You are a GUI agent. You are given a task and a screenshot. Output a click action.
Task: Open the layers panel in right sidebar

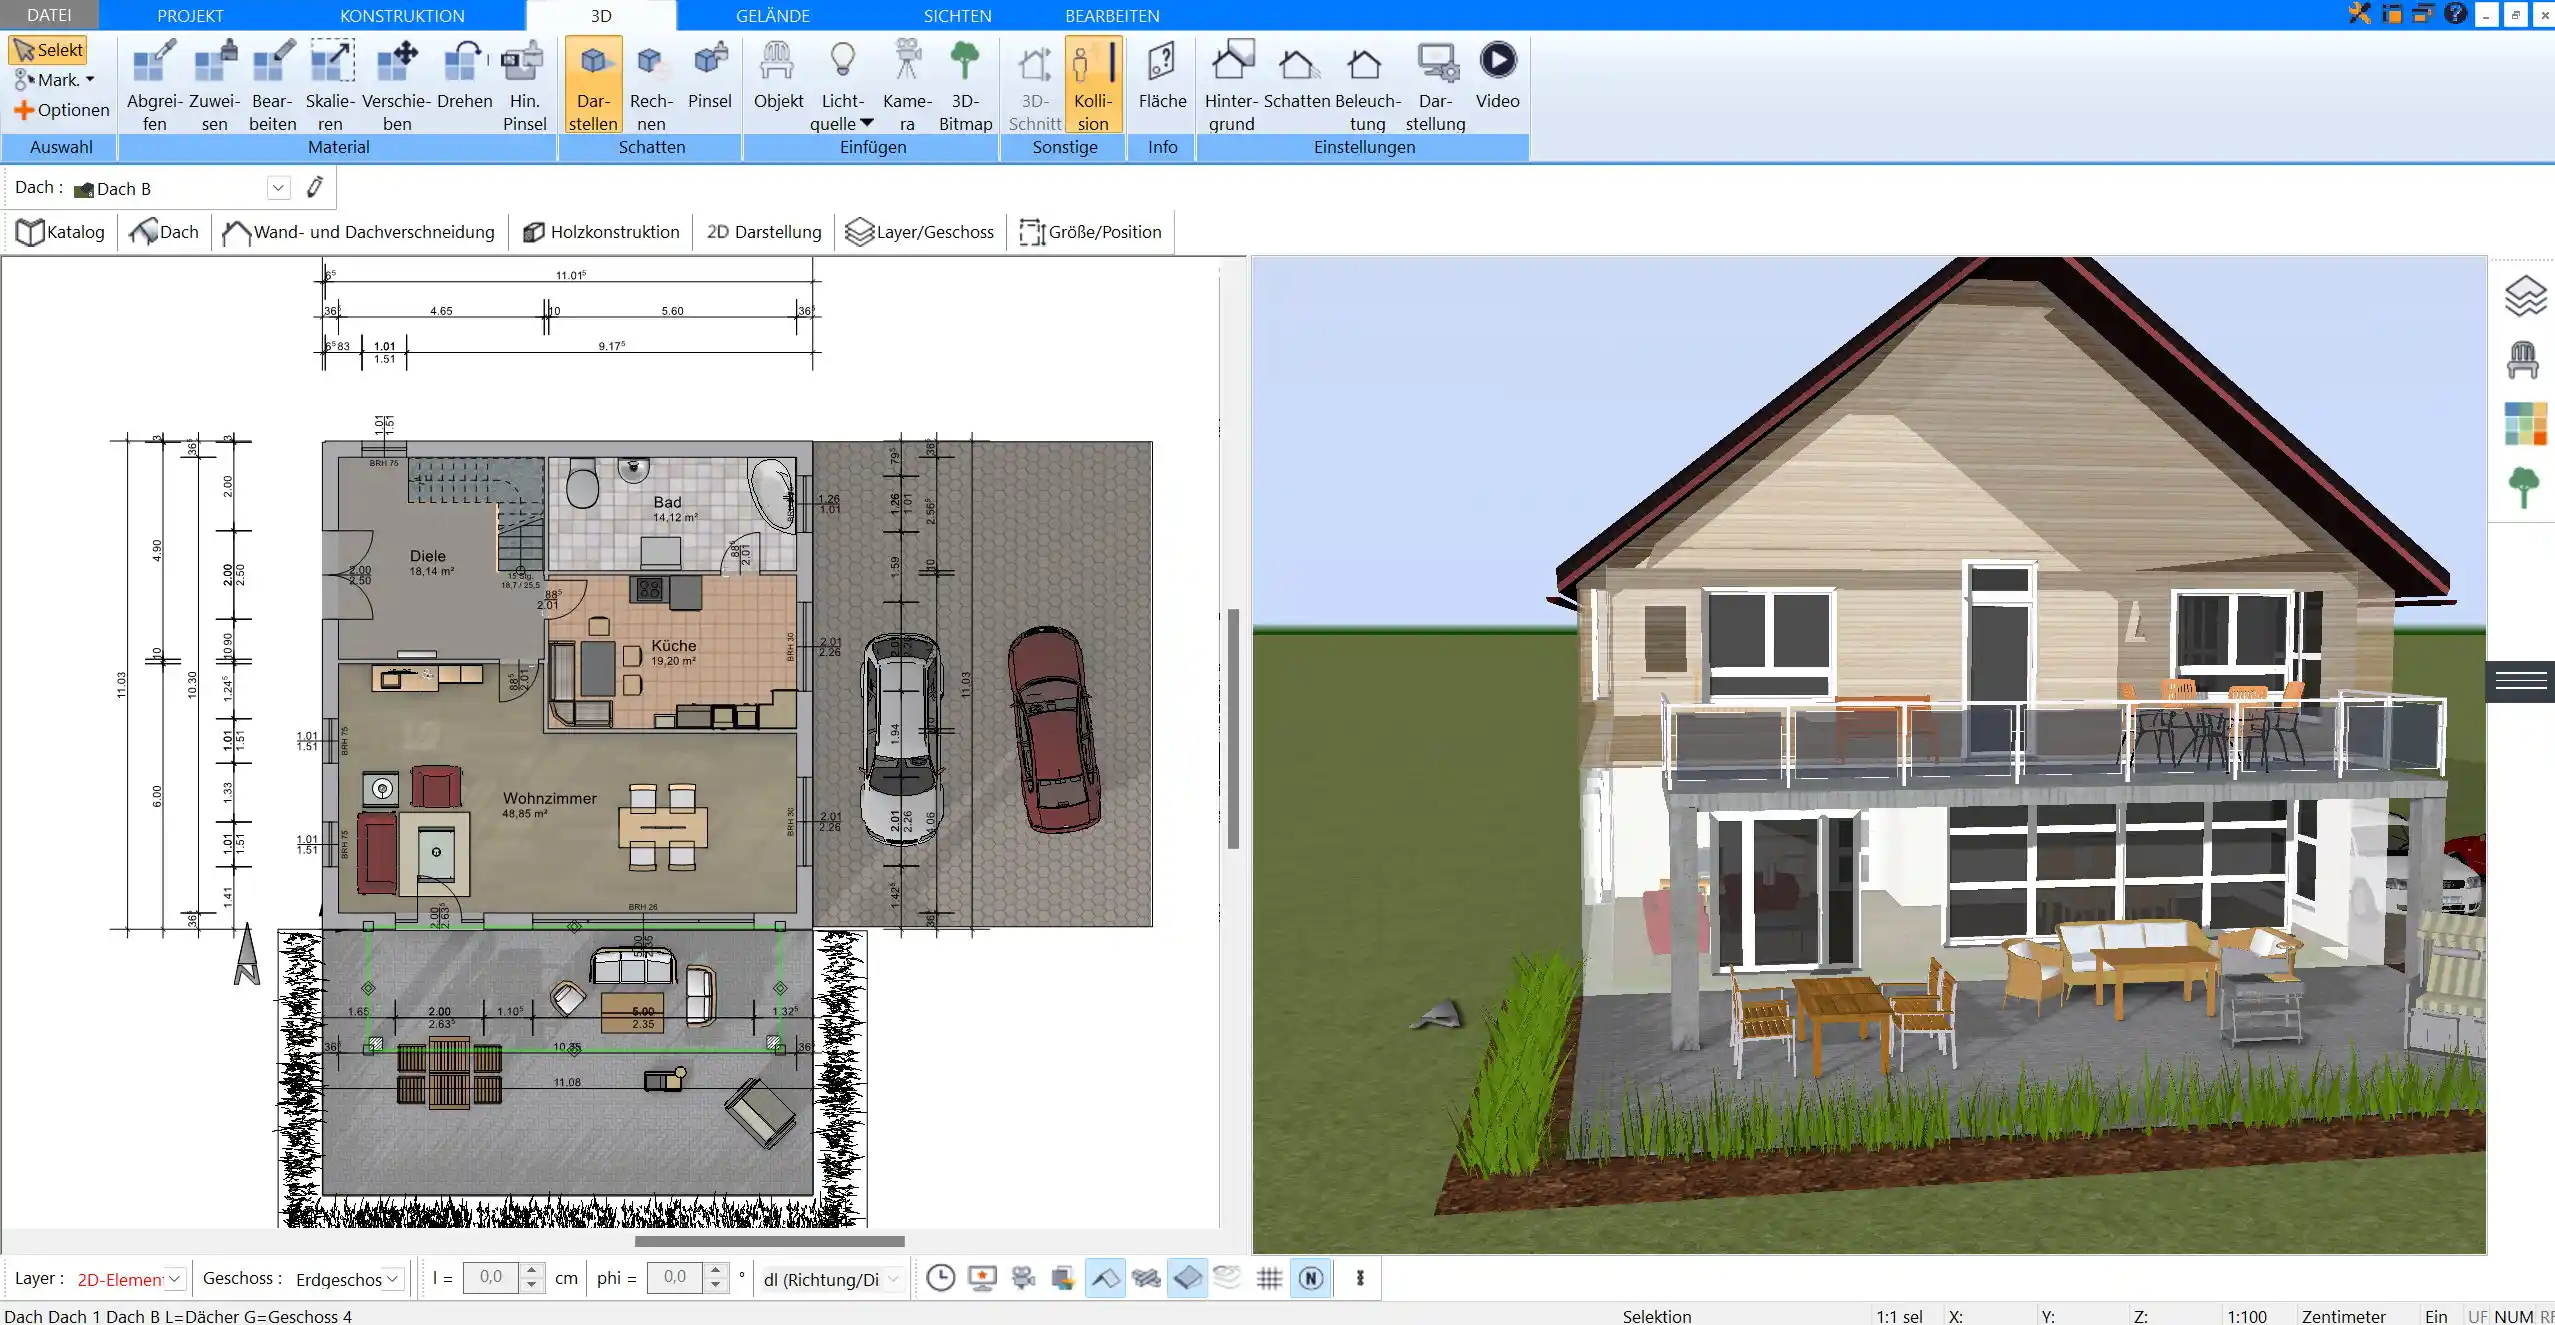pos(2524,296)
